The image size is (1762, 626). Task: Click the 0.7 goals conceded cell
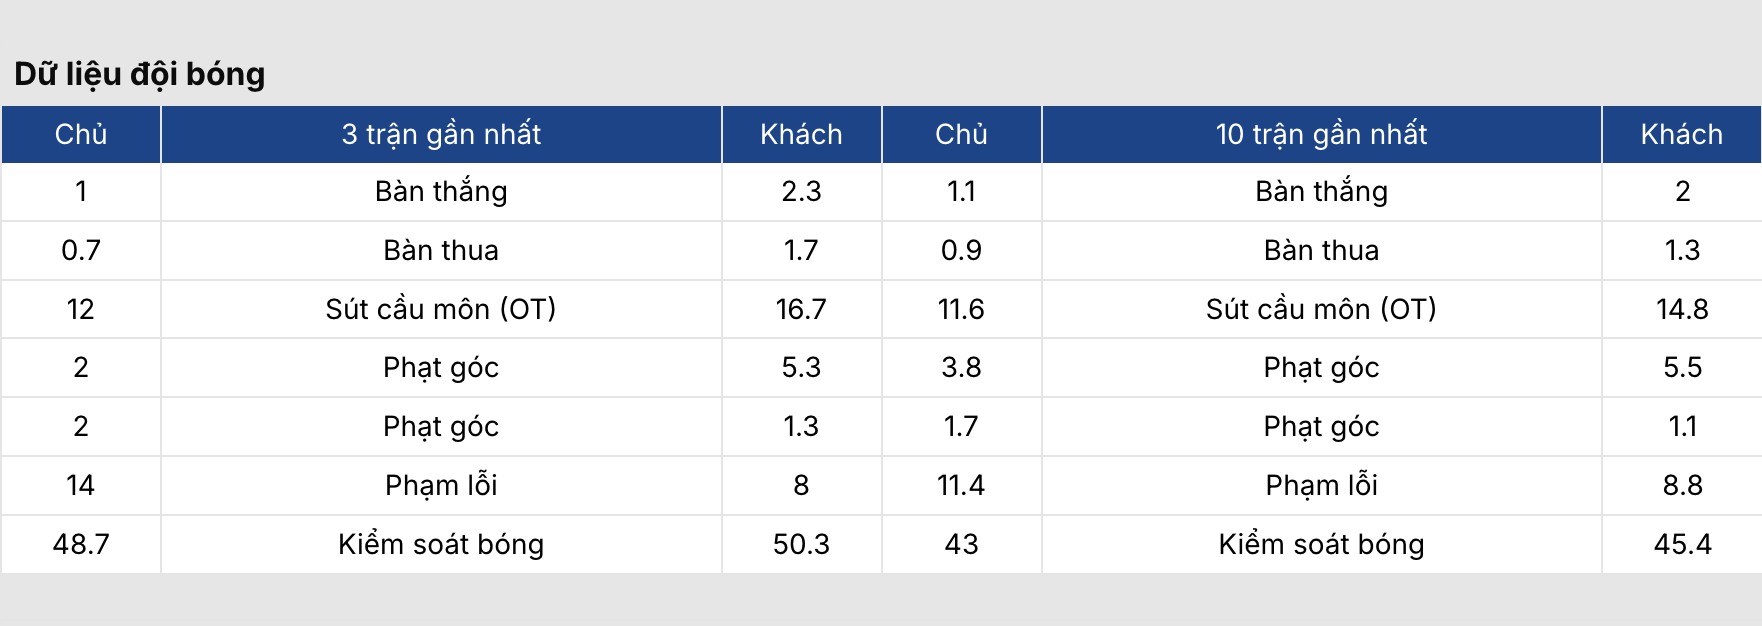81,250
